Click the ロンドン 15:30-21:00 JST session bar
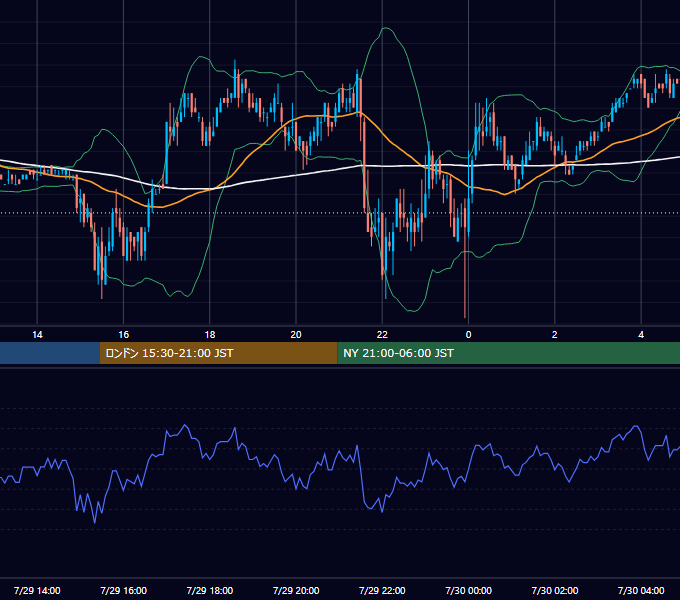 pos(219,353)
